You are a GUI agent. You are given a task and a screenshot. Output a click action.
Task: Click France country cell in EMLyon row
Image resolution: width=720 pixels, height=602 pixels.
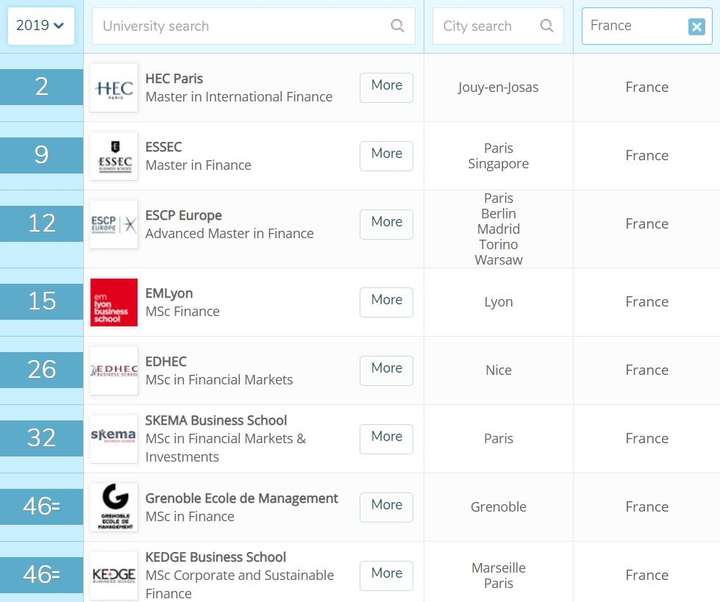pyautogui.click(x=647, y=302)
